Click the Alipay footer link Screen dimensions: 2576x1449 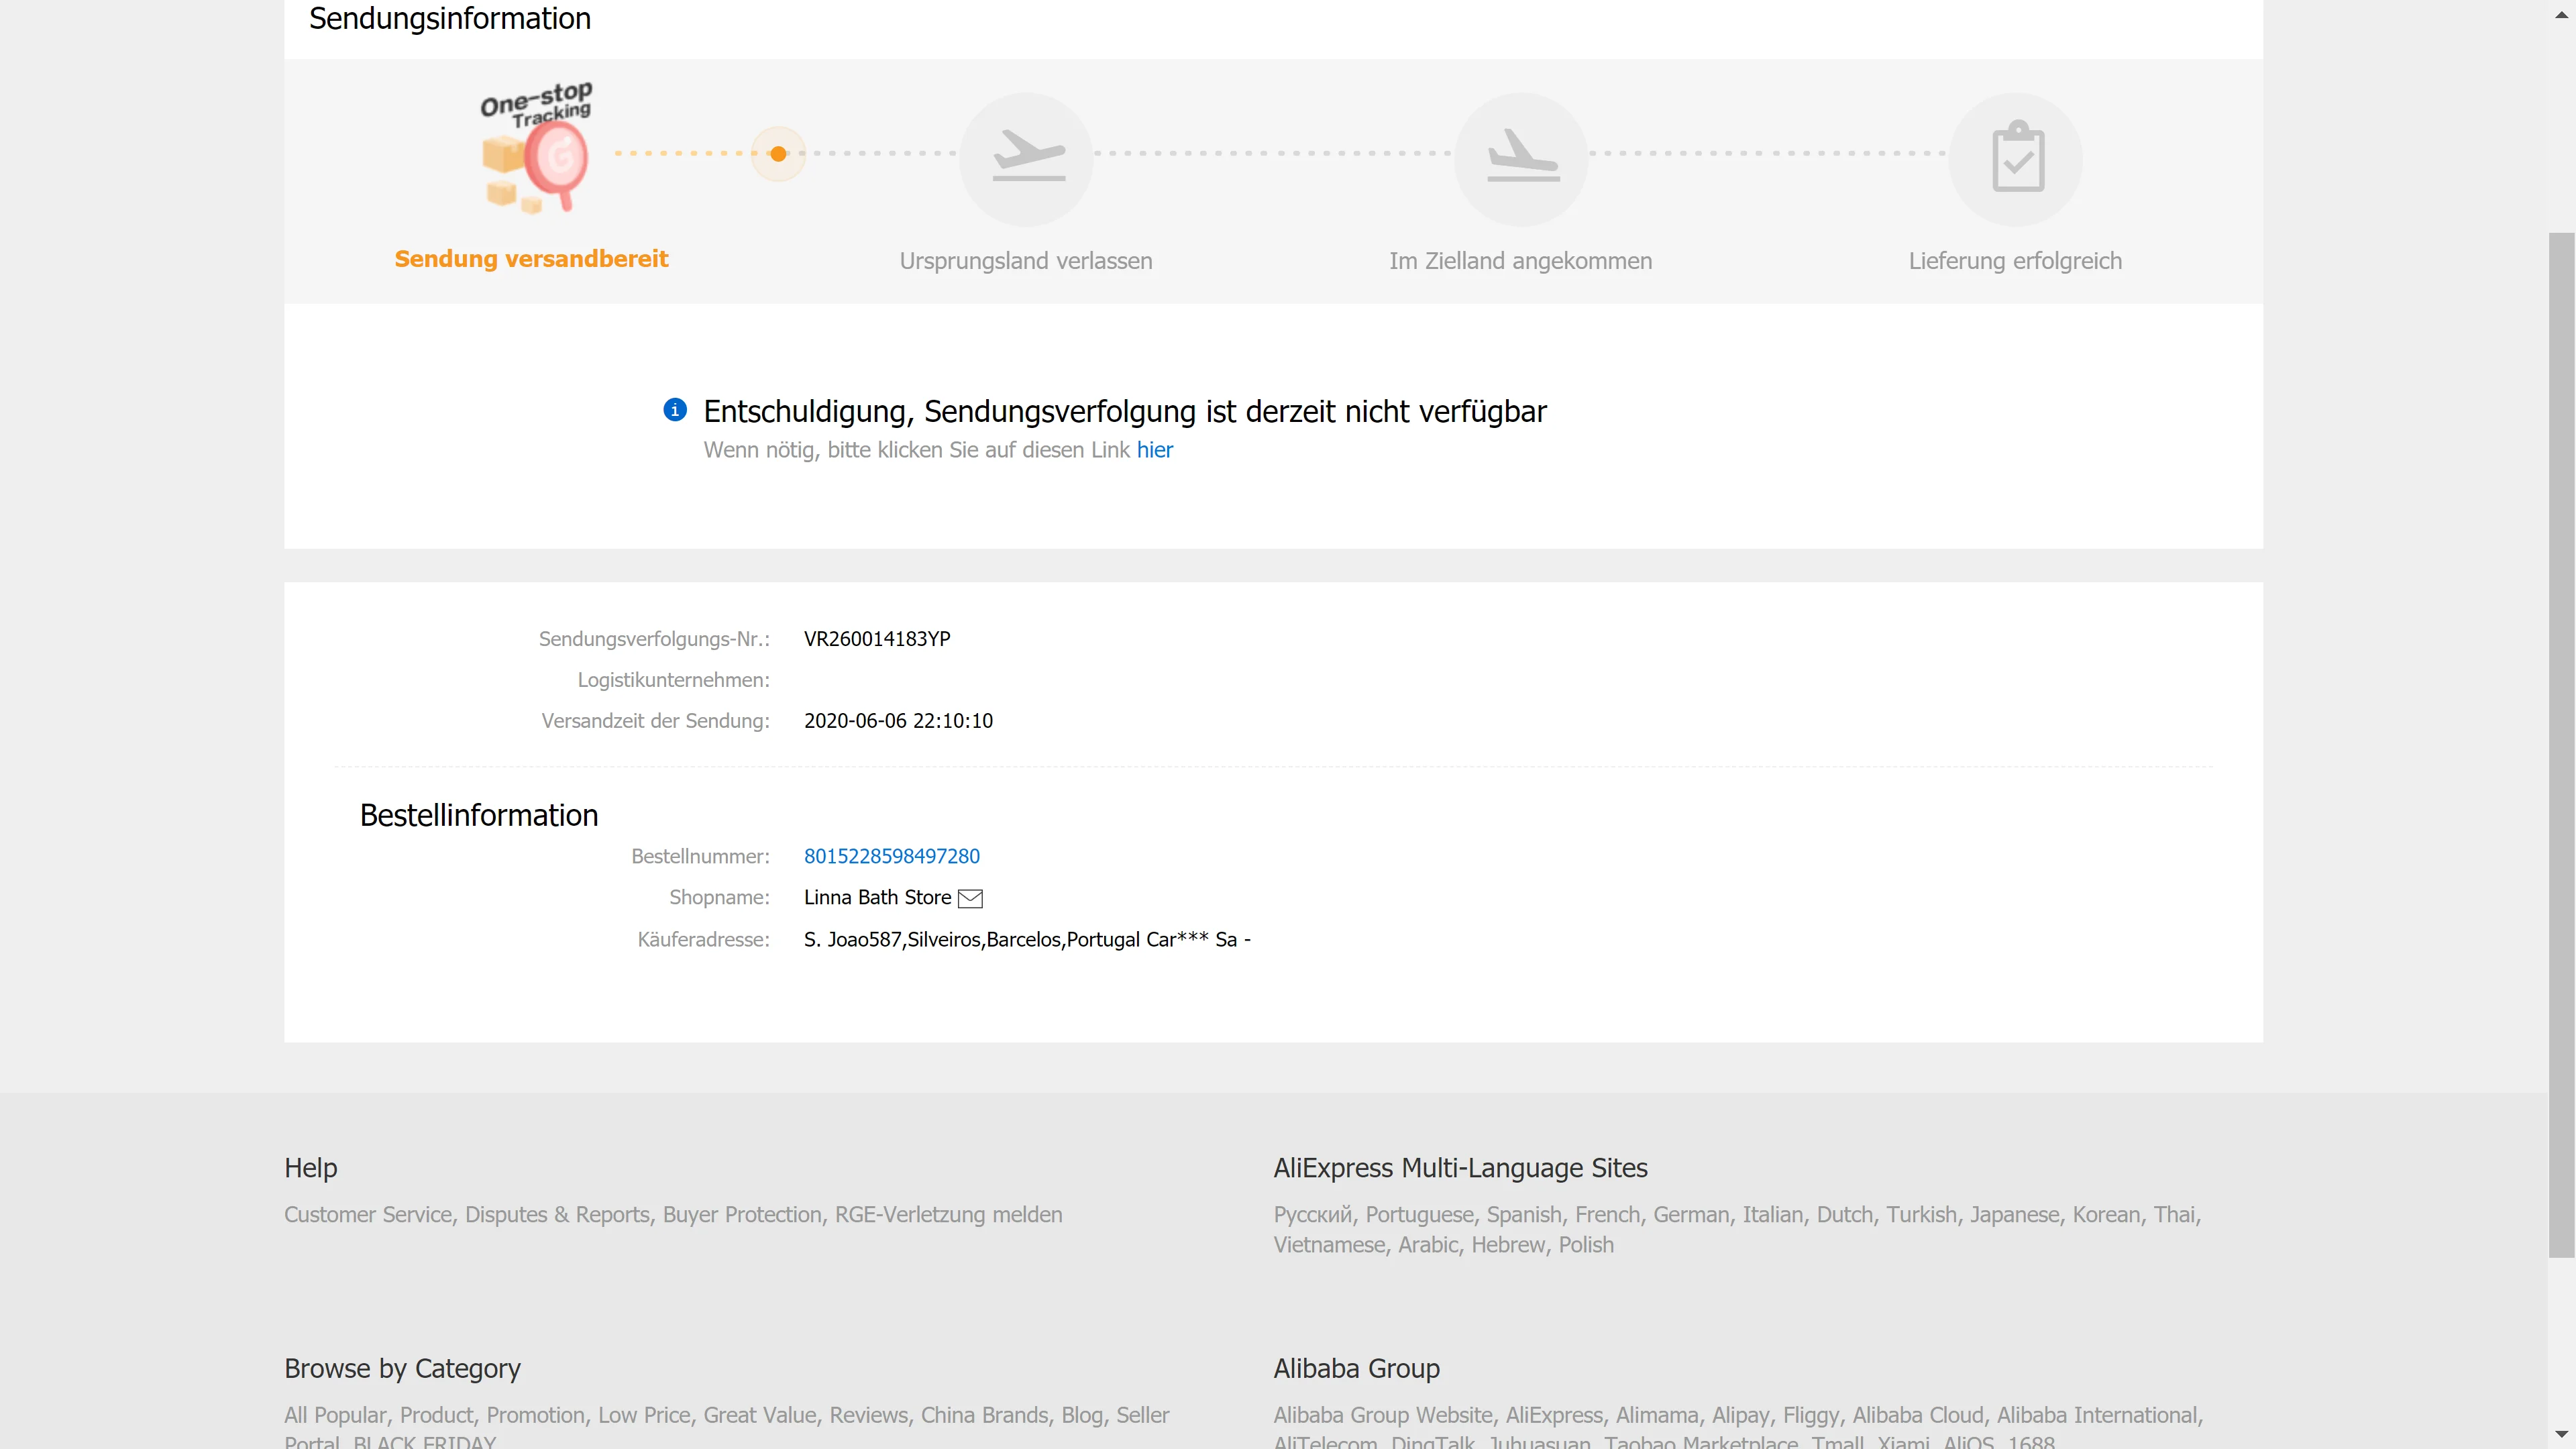pyautogui.click(x=1740, y=1415)
